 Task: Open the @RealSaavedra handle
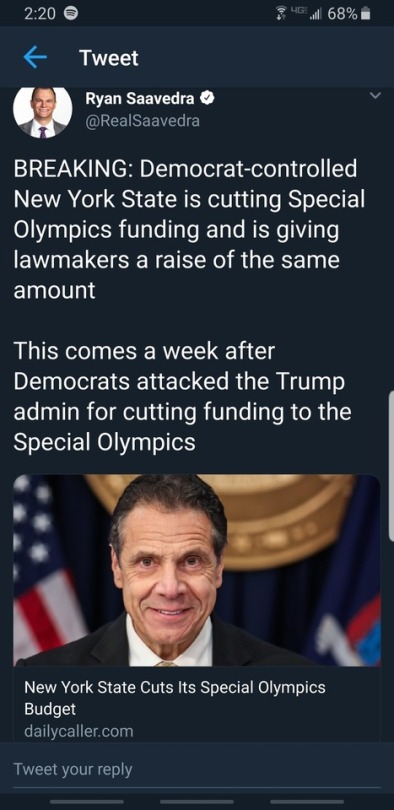point(142,121)
